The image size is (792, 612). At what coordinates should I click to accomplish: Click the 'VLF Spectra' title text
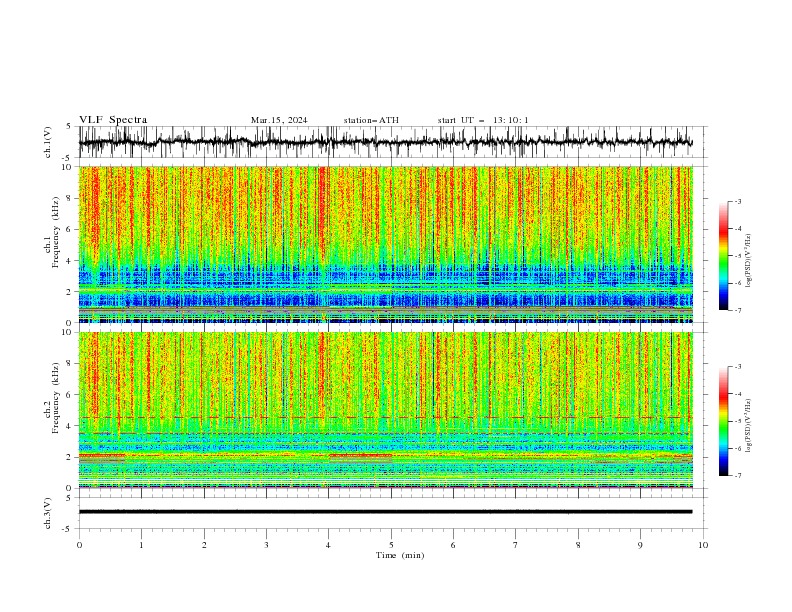tap(113, 120)
